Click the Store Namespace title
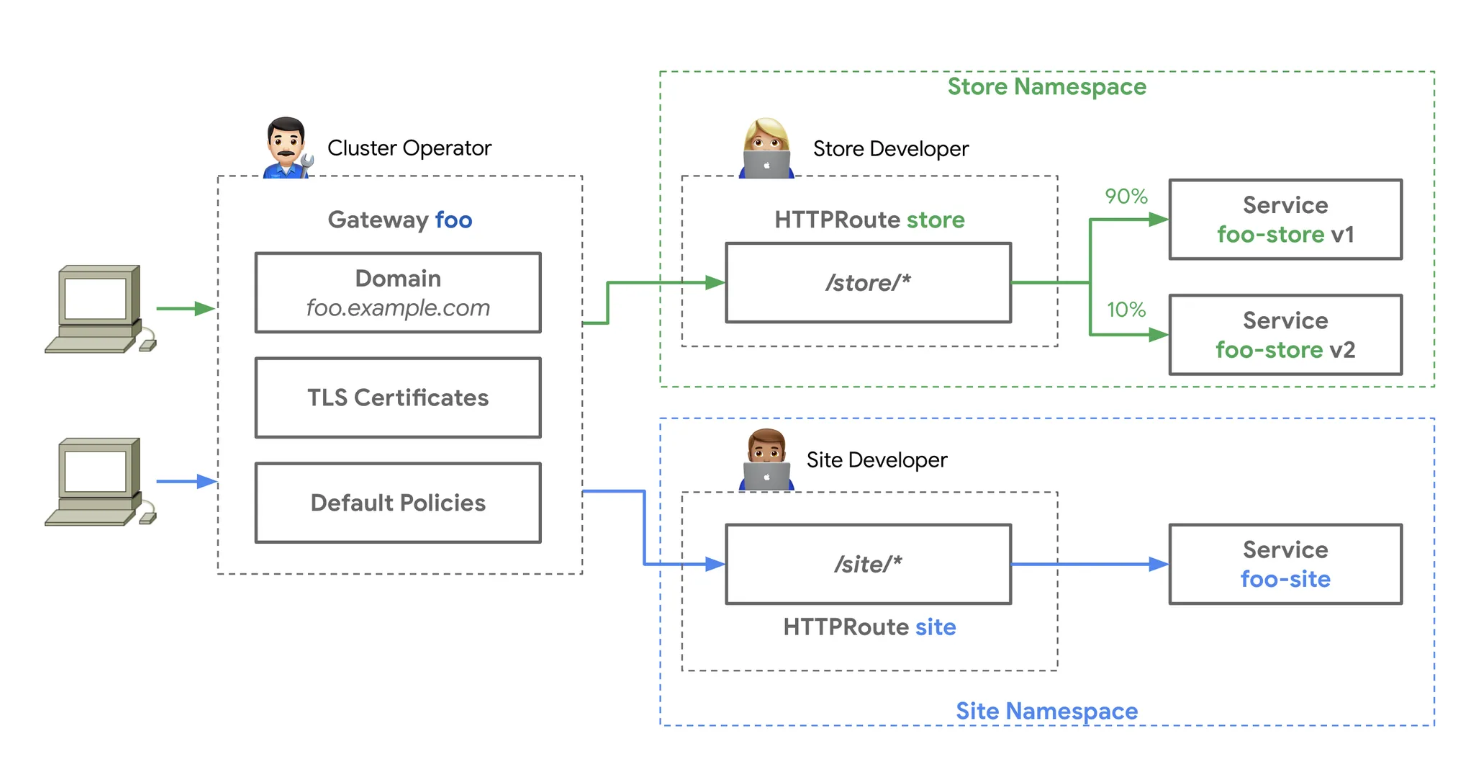Image resolution: width=1470 pixels, height=763 pixels. 1047,87
